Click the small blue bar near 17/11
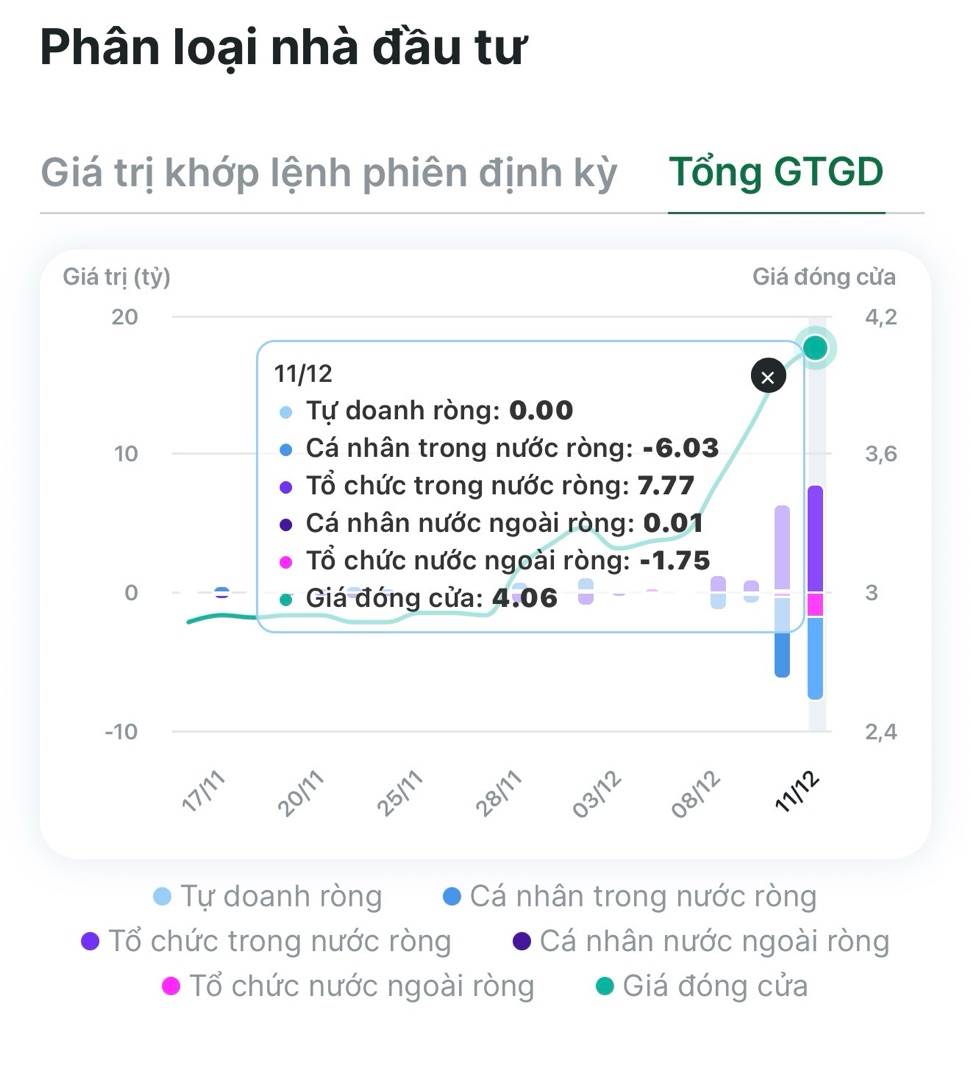 click(x=222, y=593)
